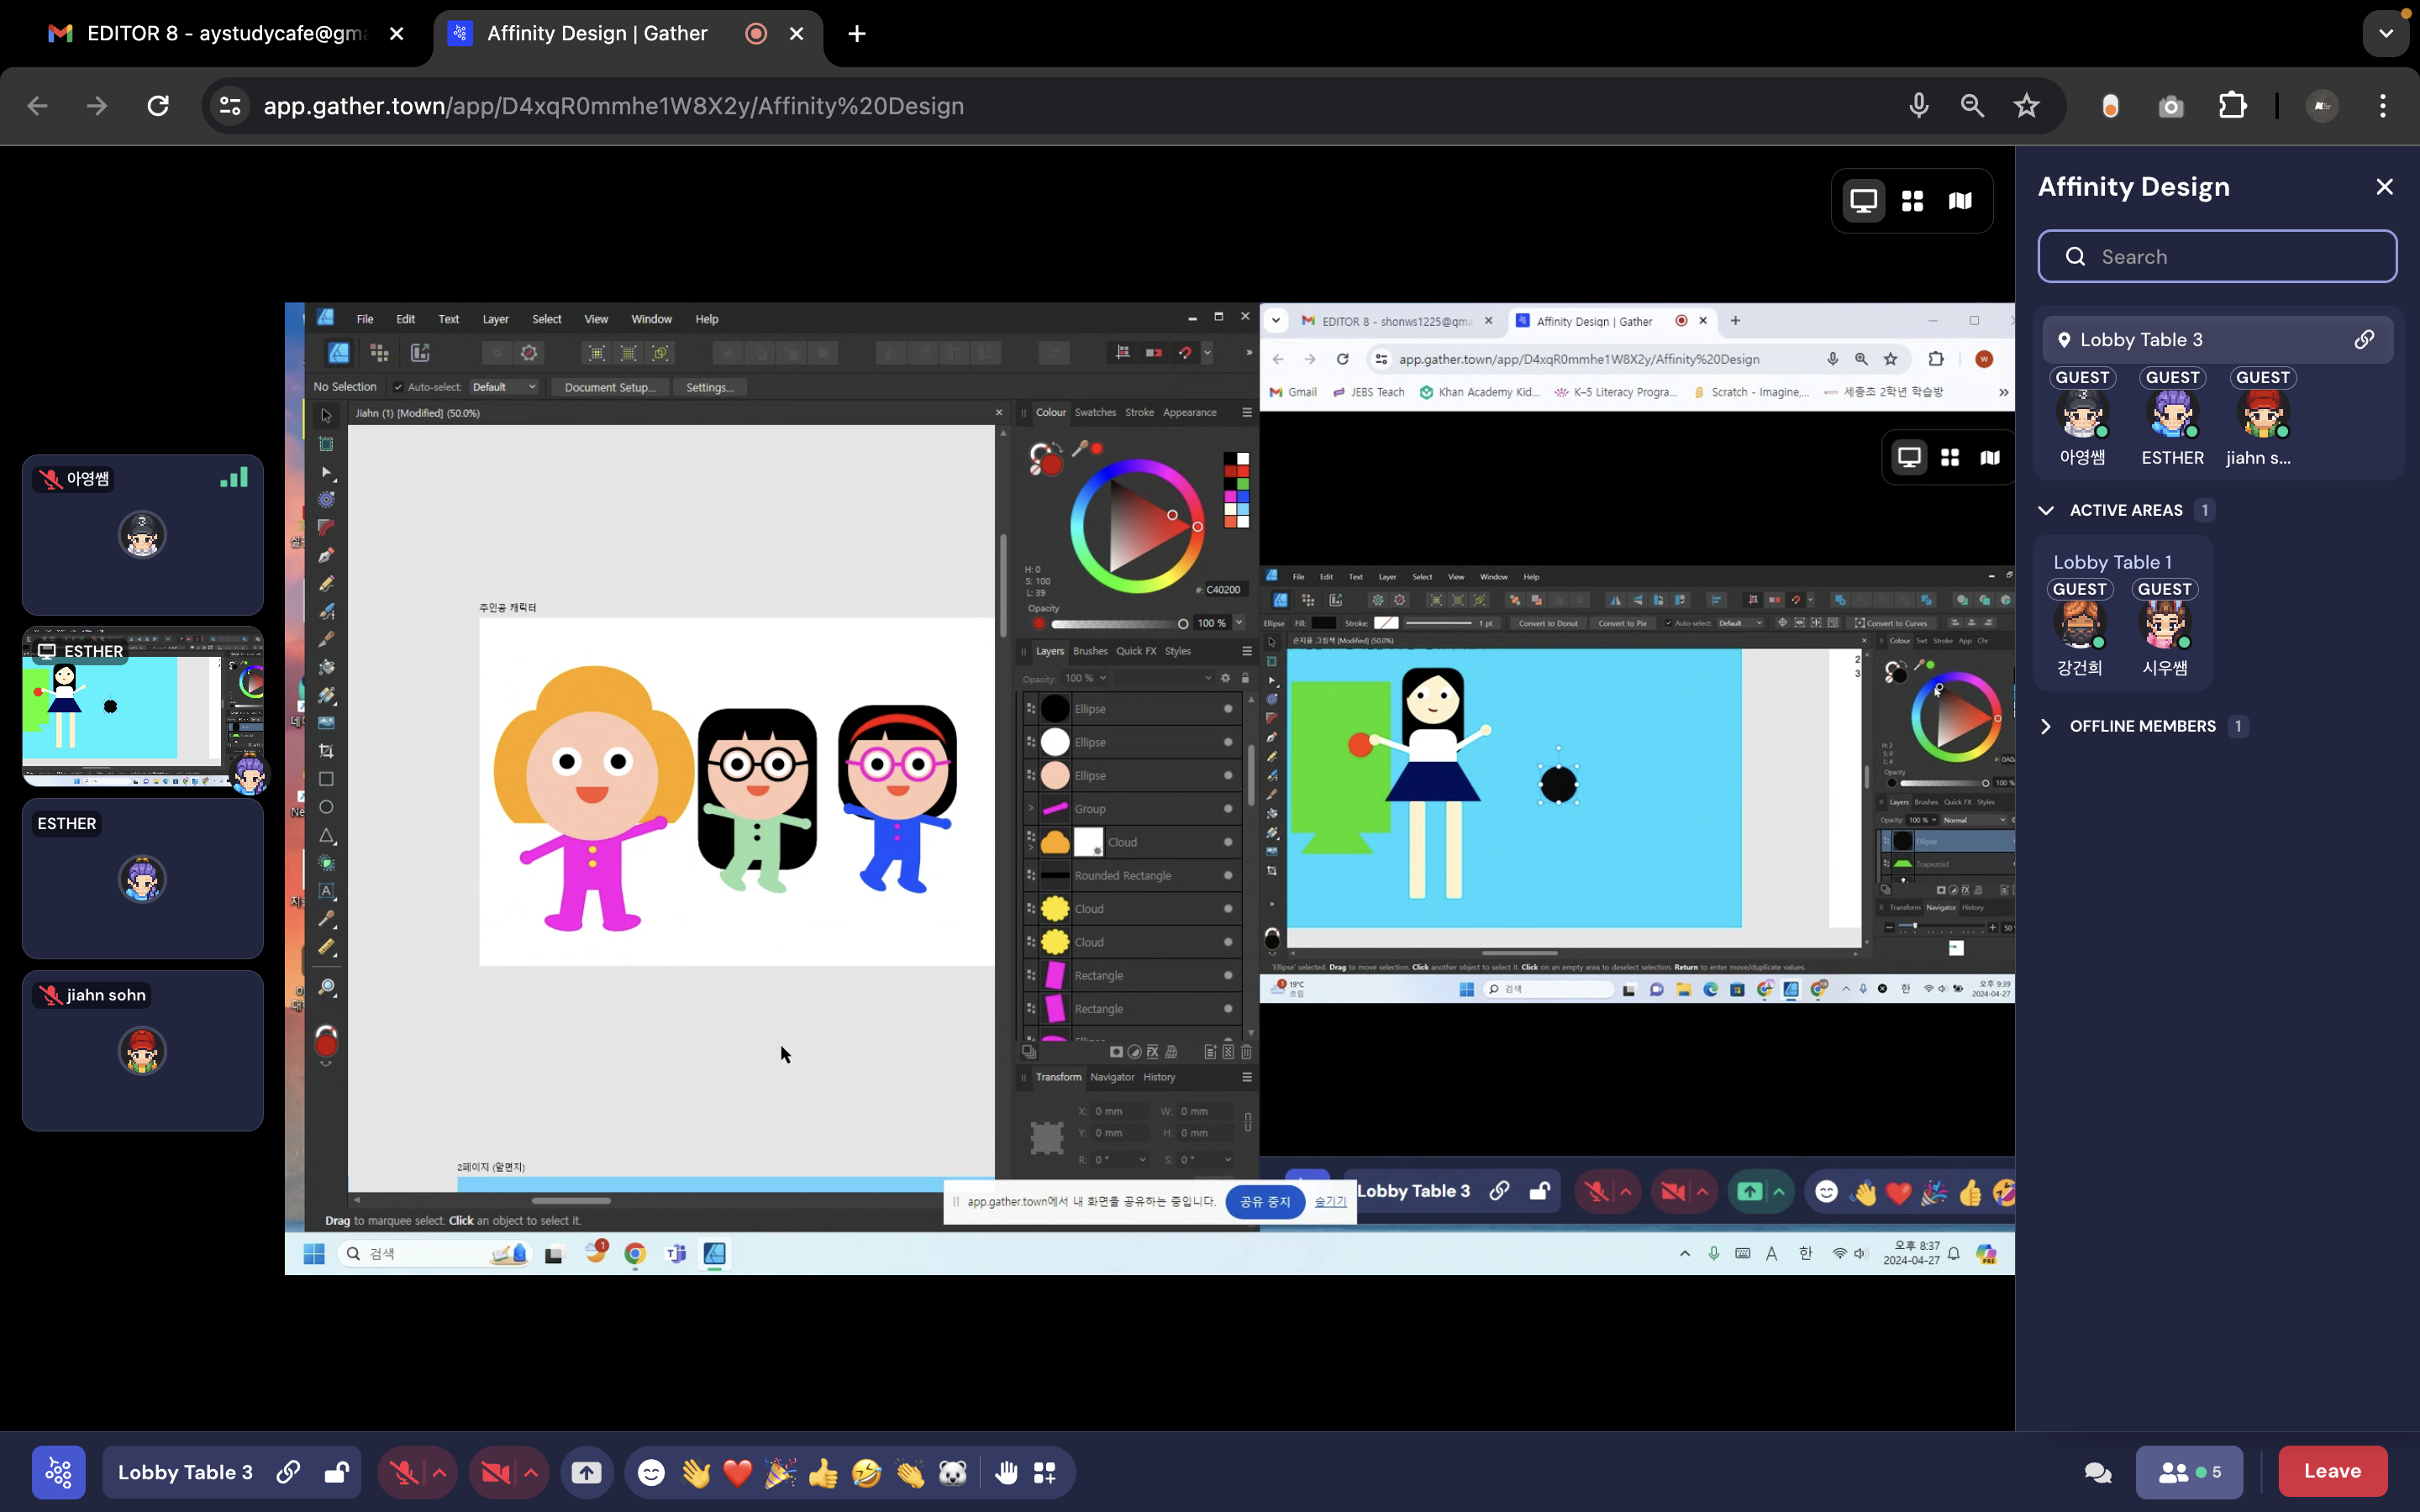Click the red Leave button
This screenshot has width=2420, height=1512.
click(x=2332, y=1471)
